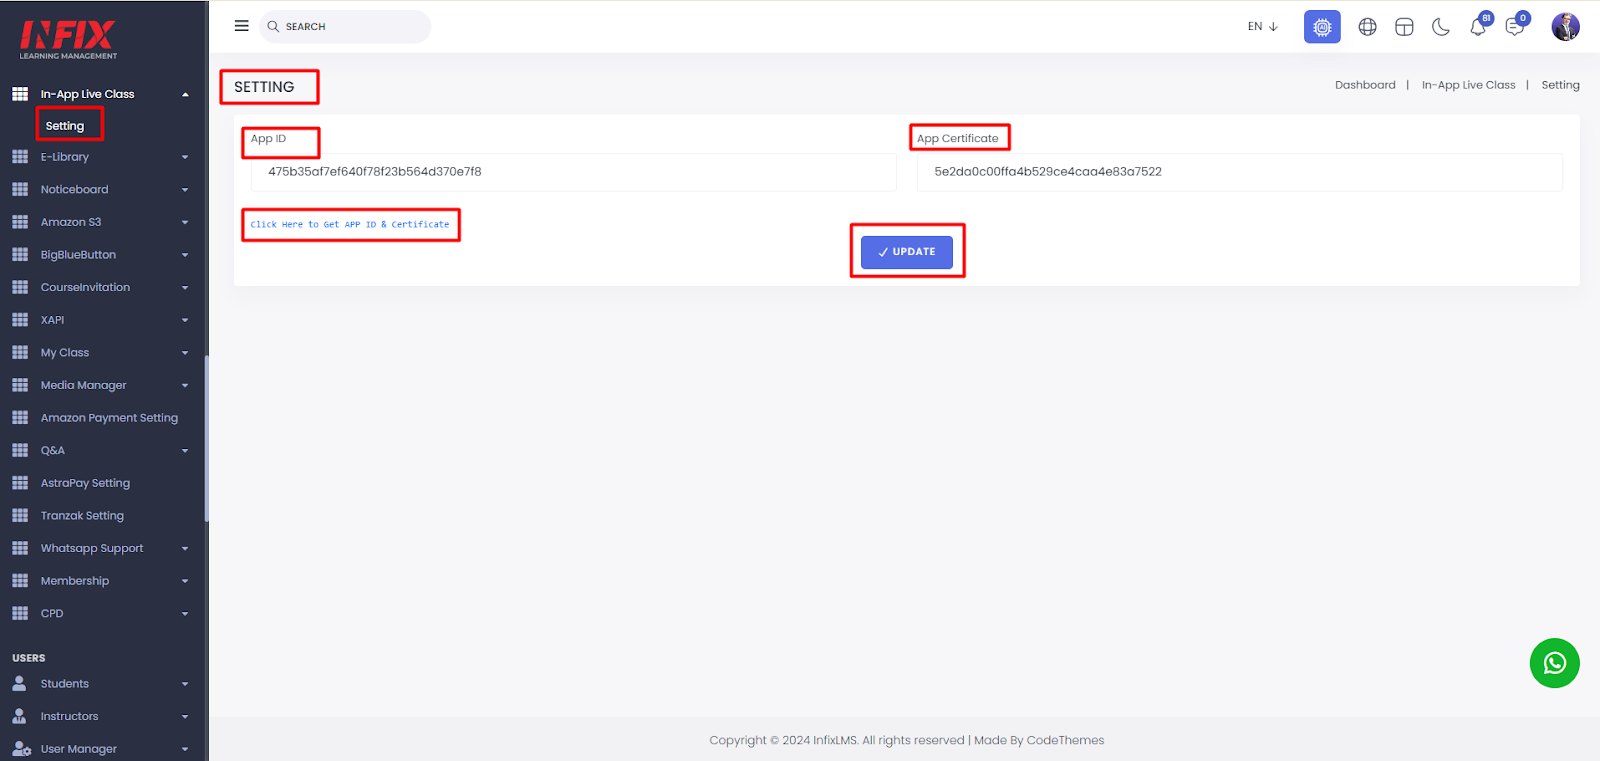
Task: Expand the BigBlueButton submenu arrow
Action: click(x=185, y=255)
